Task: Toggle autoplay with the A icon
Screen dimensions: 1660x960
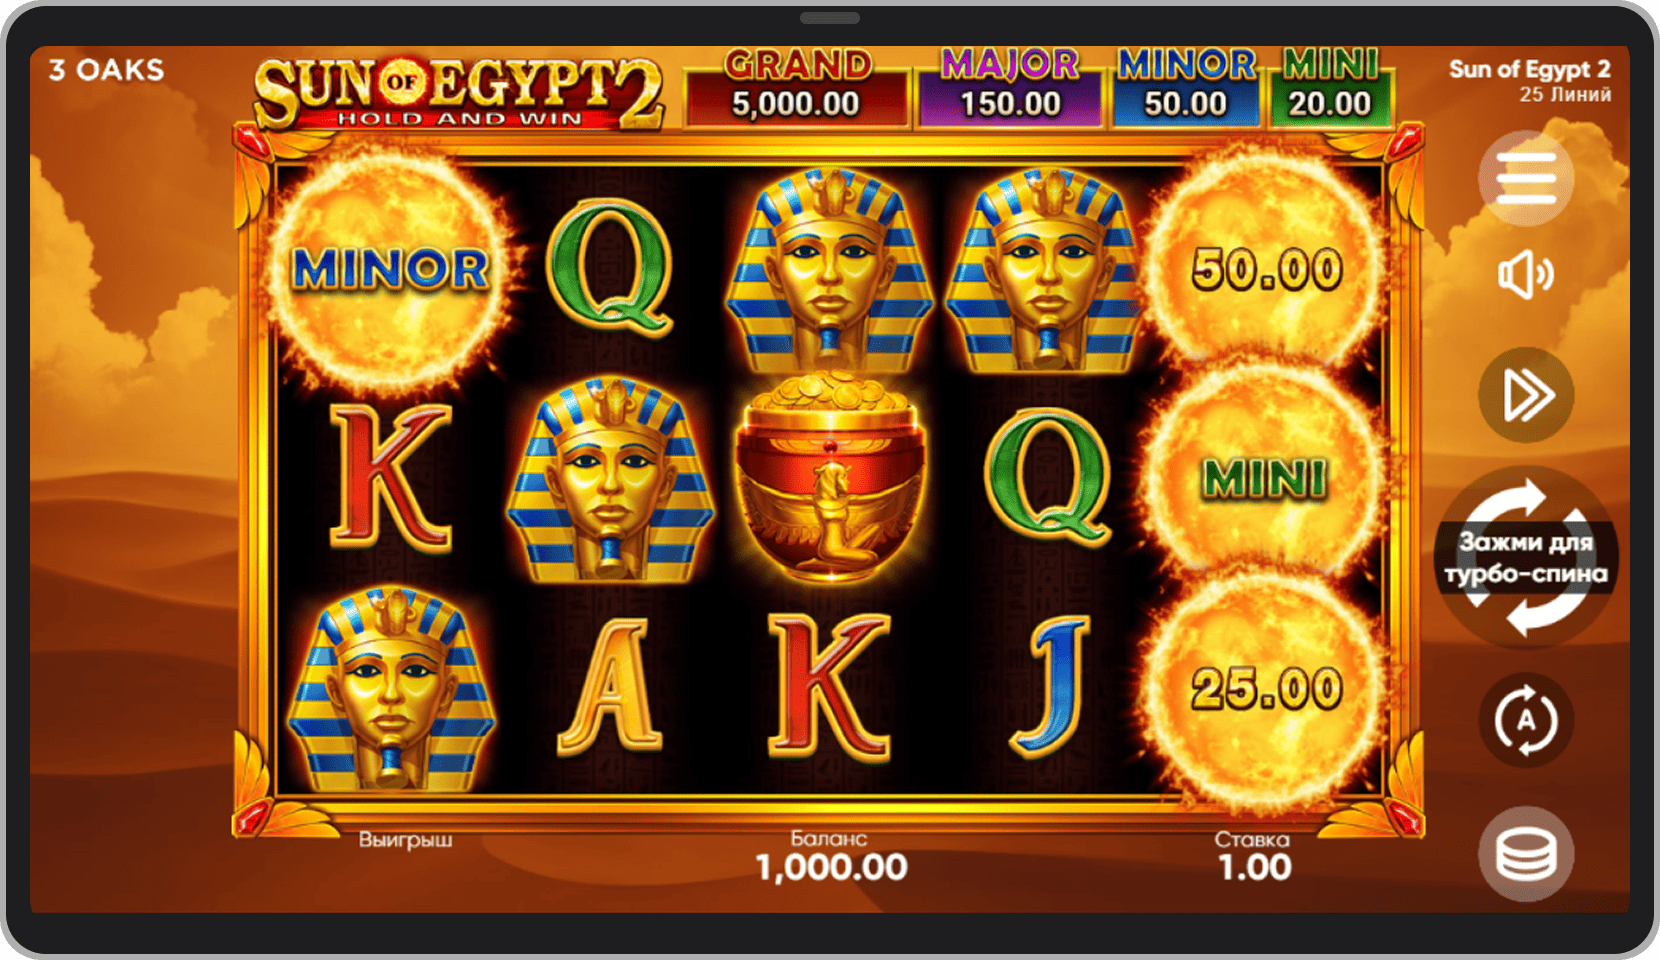Action: click(x=1526, y=720)
